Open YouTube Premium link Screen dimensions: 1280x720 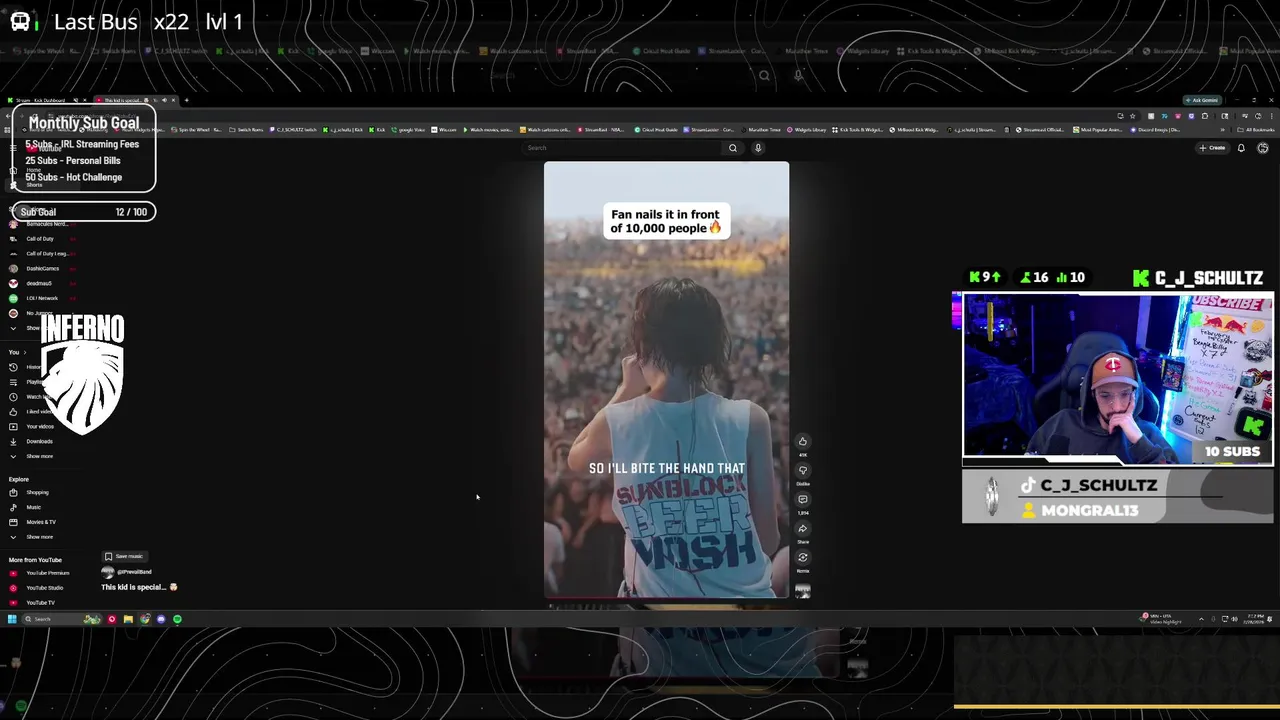coord(47,573)
